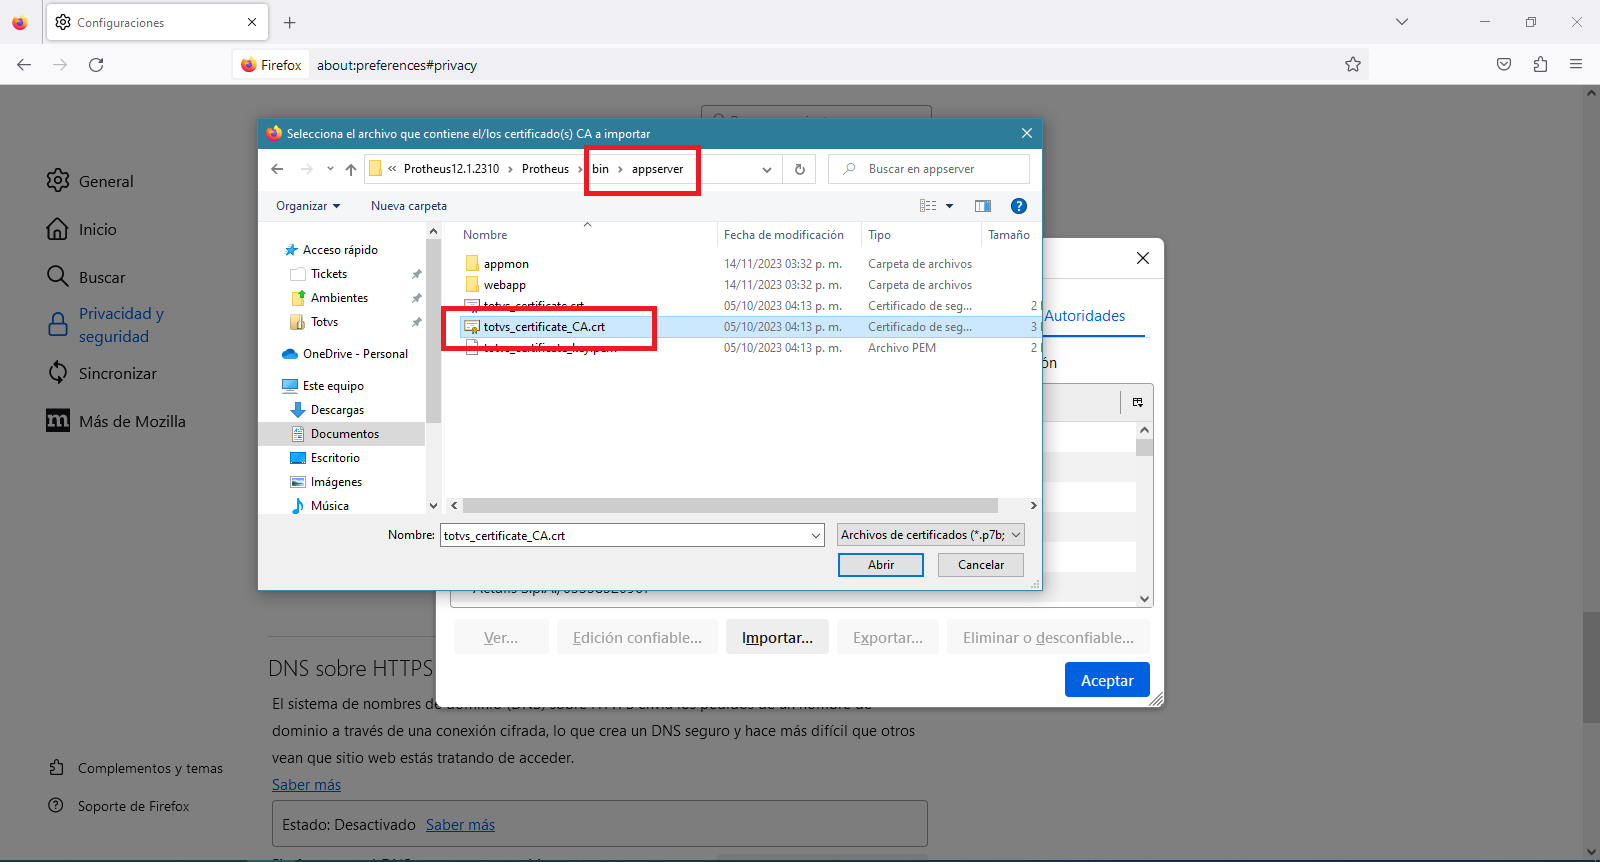Image resolution: width=1600 pixels, height=862 pixels.
Task: Open the Pocket save icon
Action: 1504,65
